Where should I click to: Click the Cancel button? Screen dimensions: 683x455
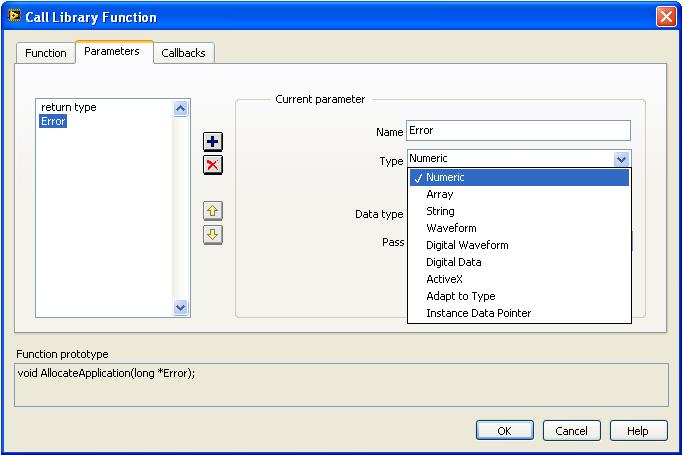pyautogui.click(x=572, y=431)
